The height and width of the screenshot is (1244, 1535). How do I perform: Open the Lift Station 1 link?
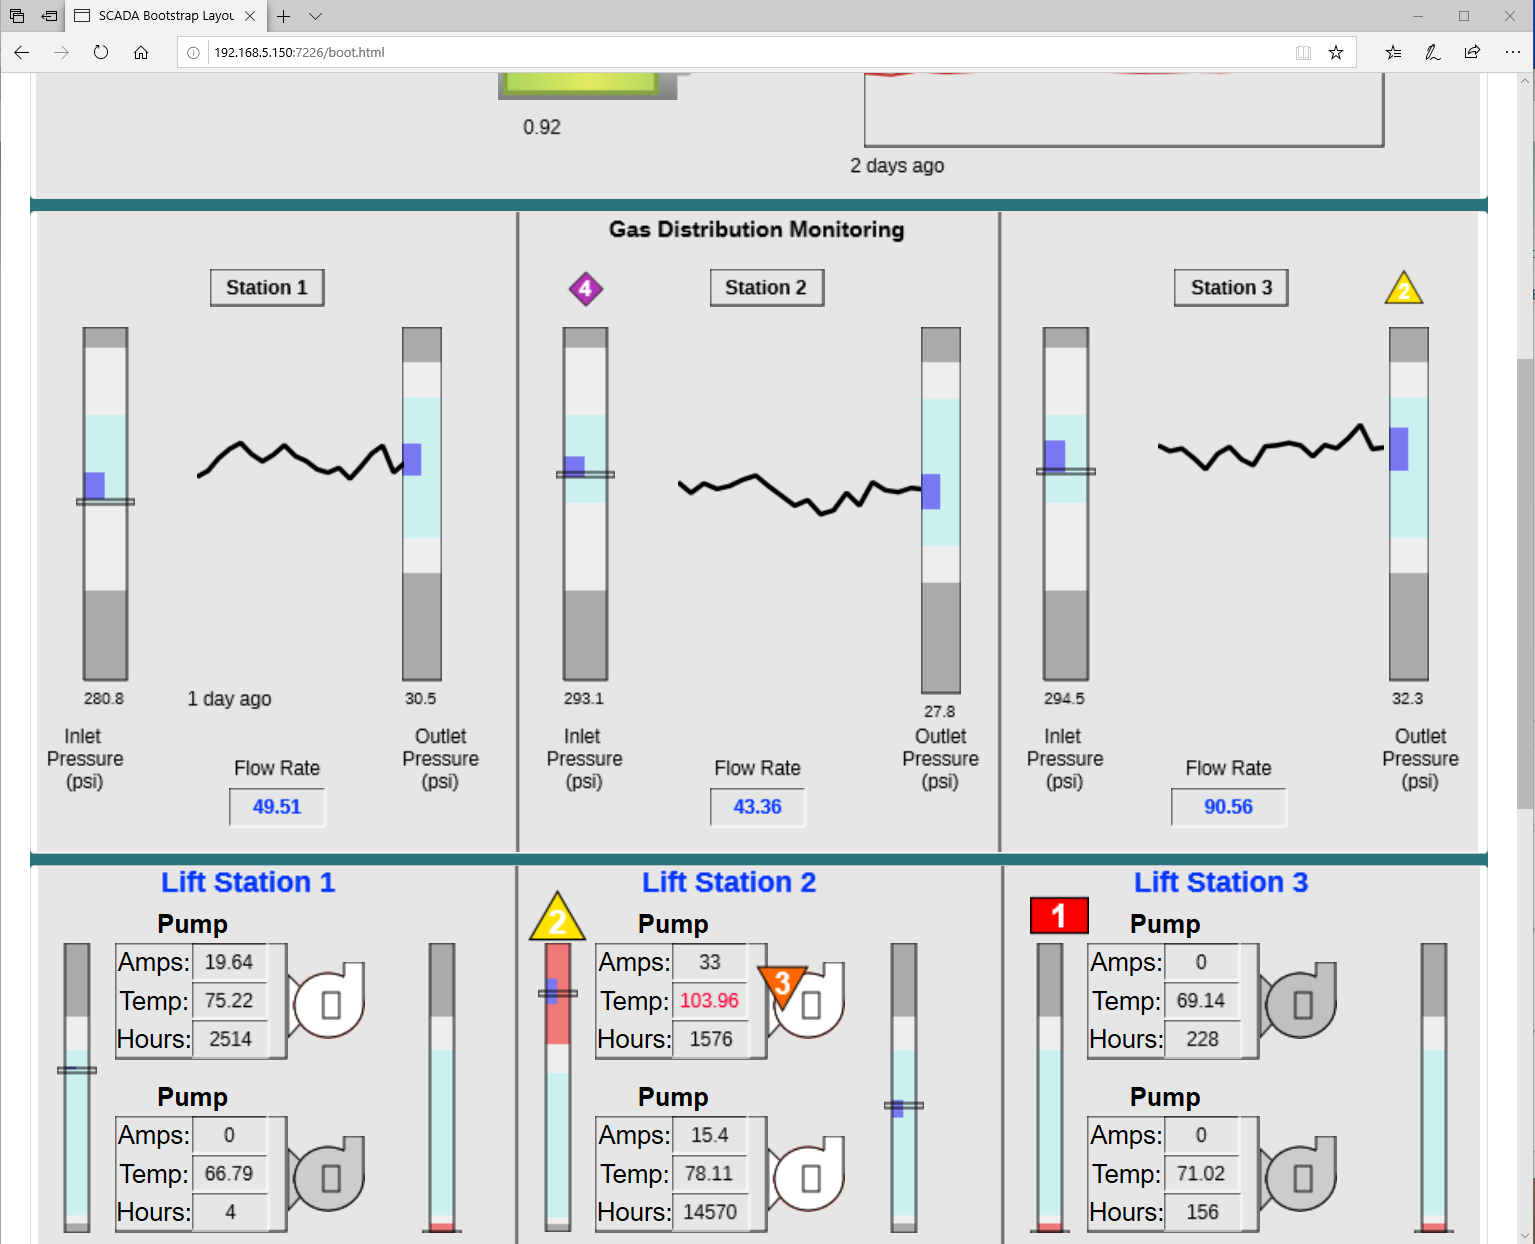pyautogui.click(x=248, y=882)
